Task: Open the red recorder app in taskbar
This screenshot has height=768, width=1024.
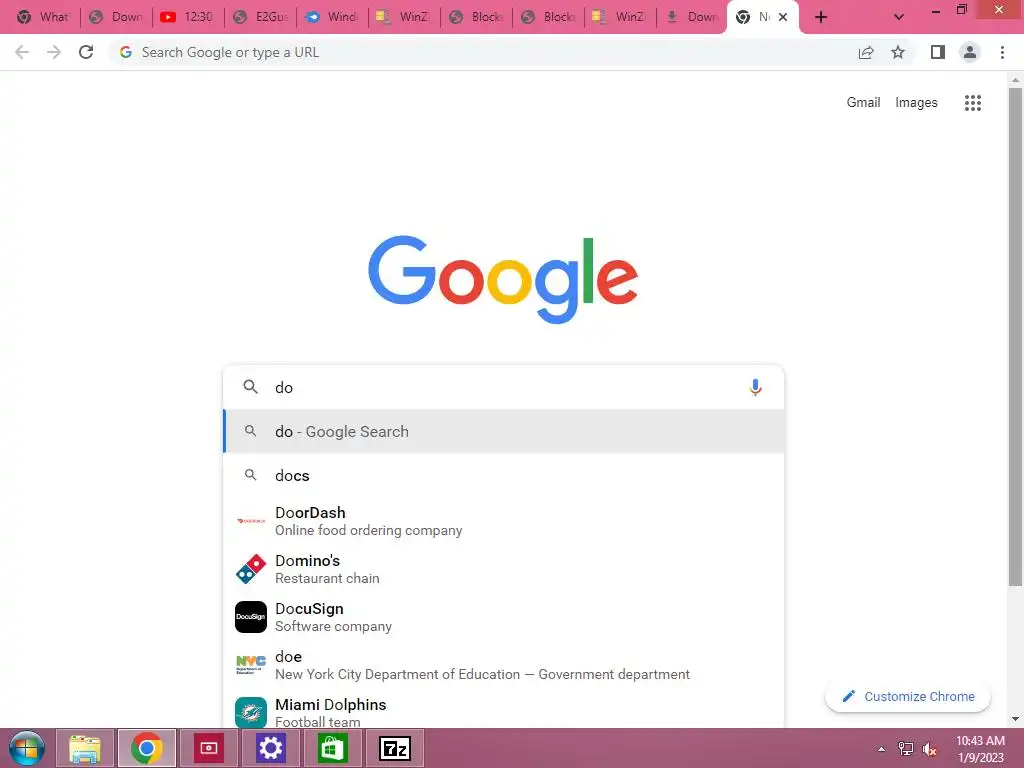Action: (208, 748)
